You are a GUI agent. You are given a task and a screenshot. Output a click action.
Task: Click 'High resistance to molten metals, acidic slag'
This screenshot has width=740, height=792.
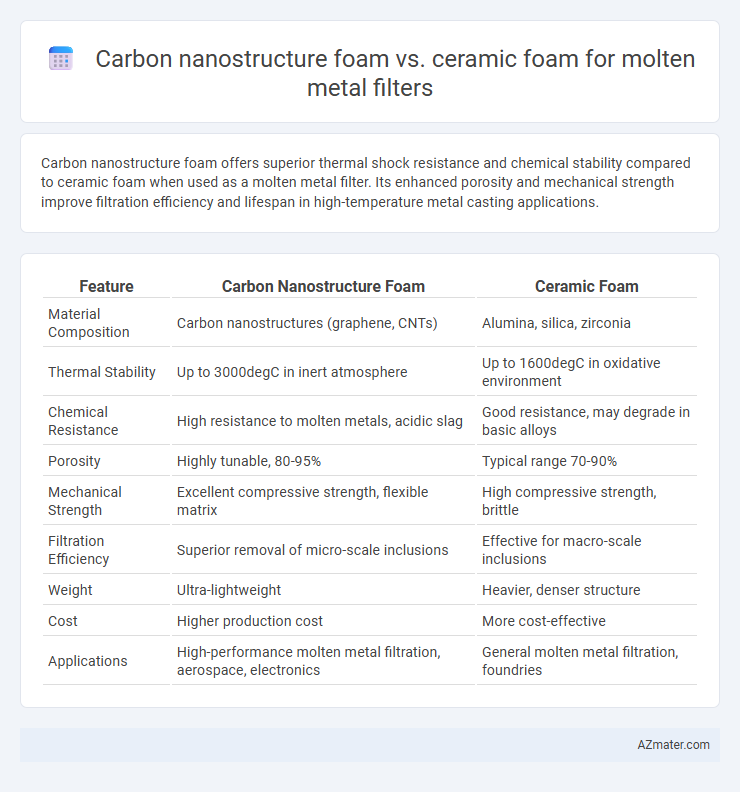click(x=320, y=421)
